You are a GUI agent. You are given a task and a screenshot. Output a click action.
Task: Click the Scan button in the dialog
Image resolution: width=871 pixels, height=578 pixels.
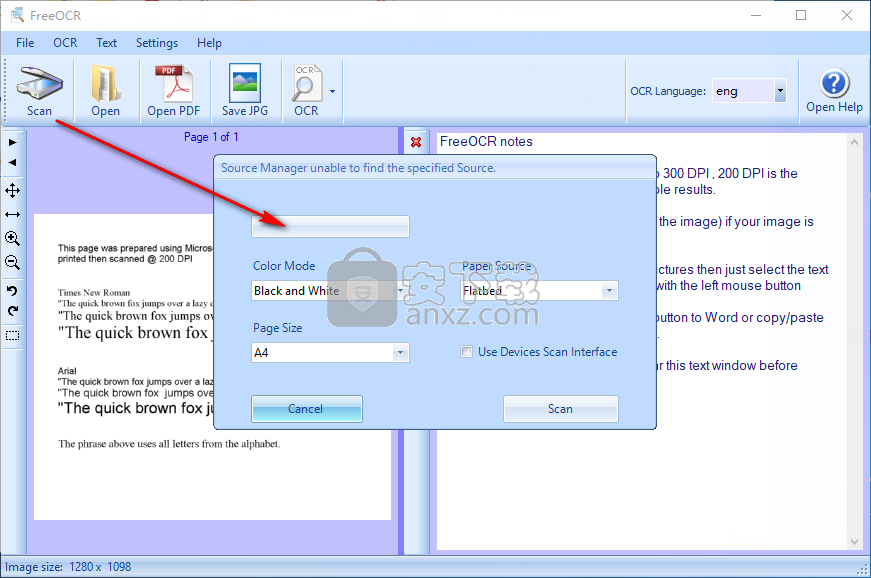pyautogui.click(x=560, y=409)
